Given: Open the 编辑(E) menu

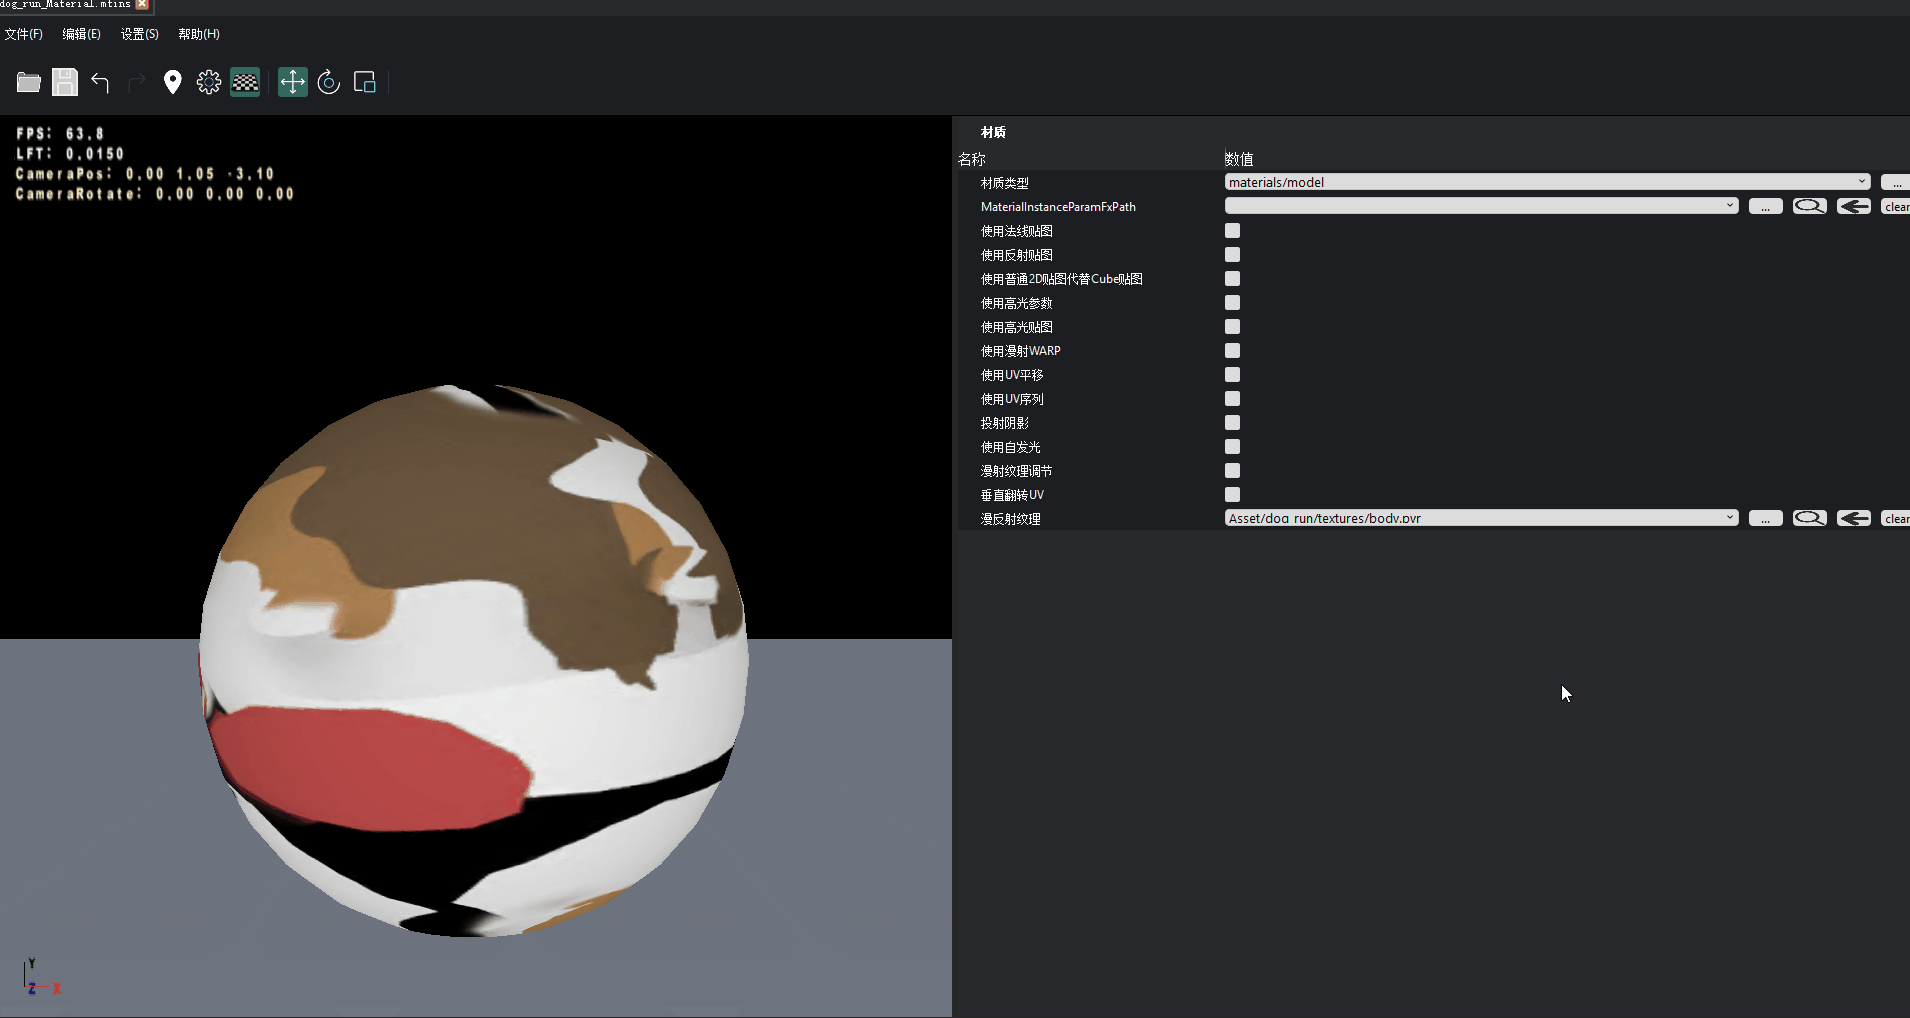Looking at the screenshot, I should click(x=81, y=34).
